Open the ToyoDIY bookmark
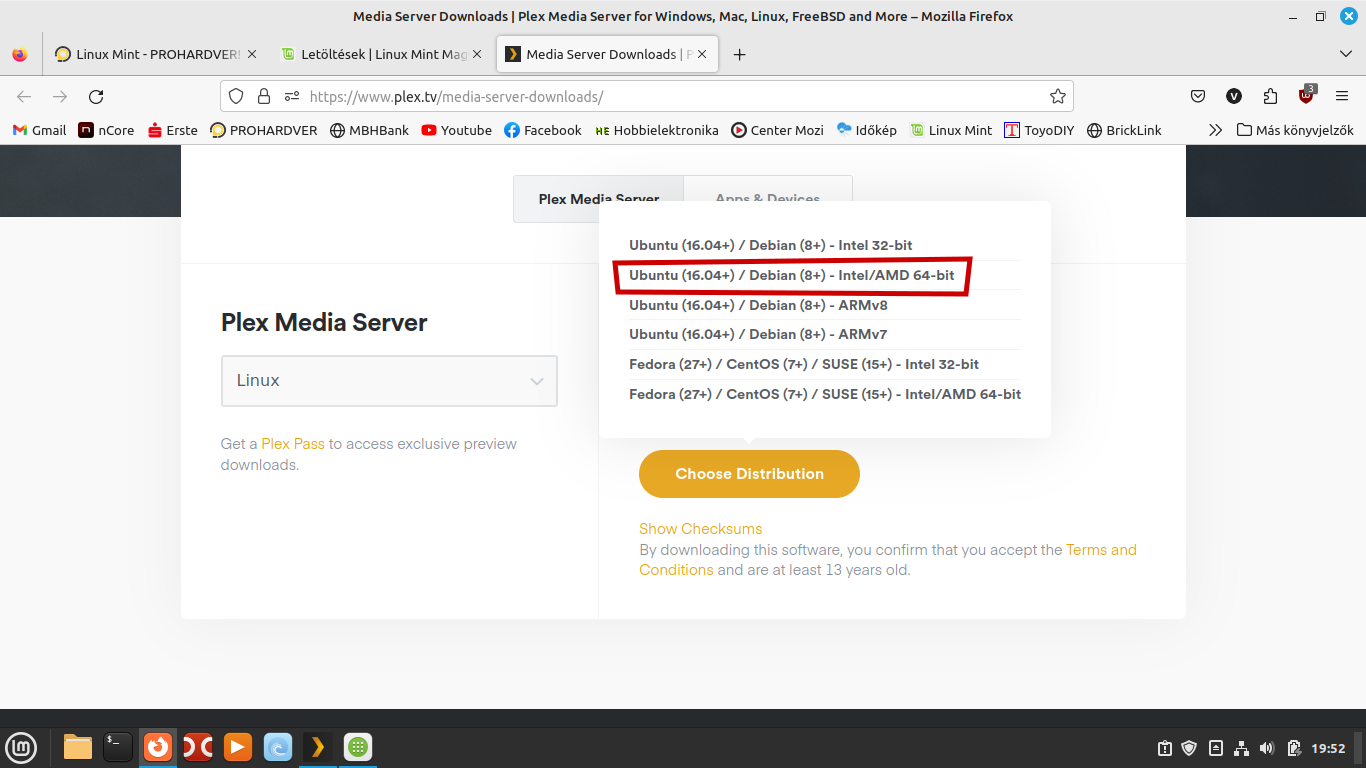 click(x=1039, y=130)
